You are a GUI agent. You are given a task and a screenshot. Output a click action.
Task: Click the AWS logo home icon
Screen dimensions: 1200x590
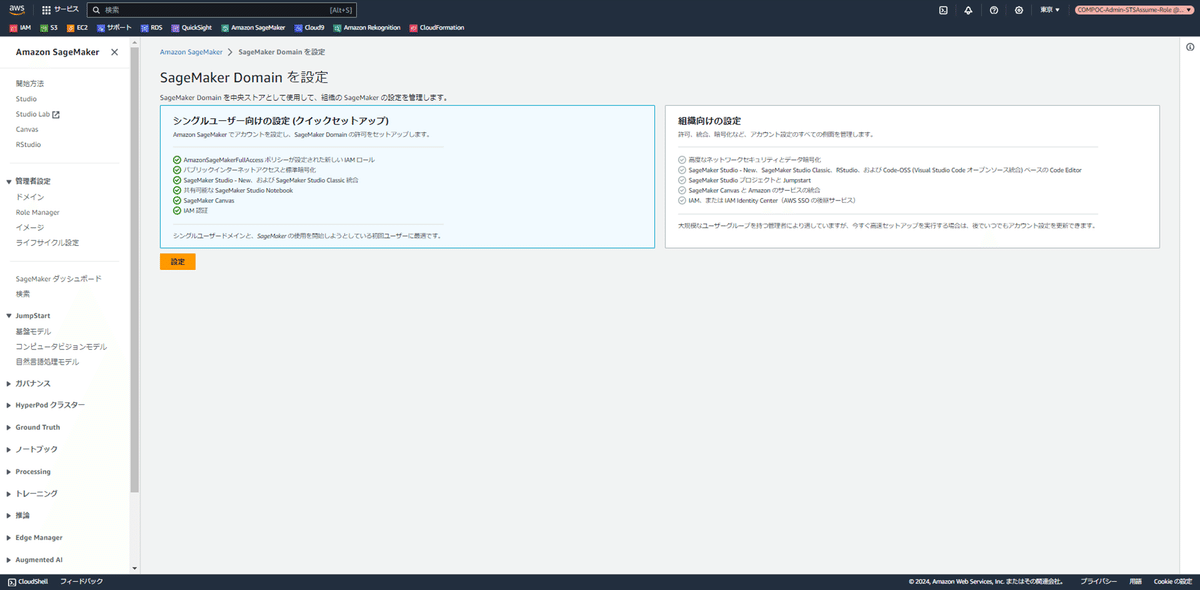click(x=18, y=10)
